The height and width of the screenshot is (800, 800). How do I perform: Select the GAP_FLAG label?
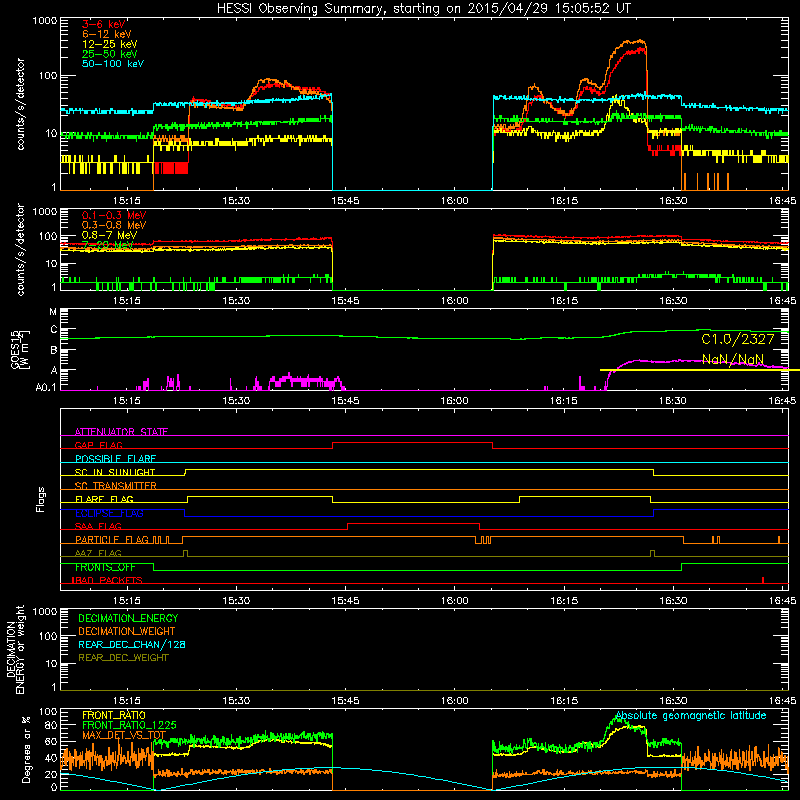coord(98,445)
